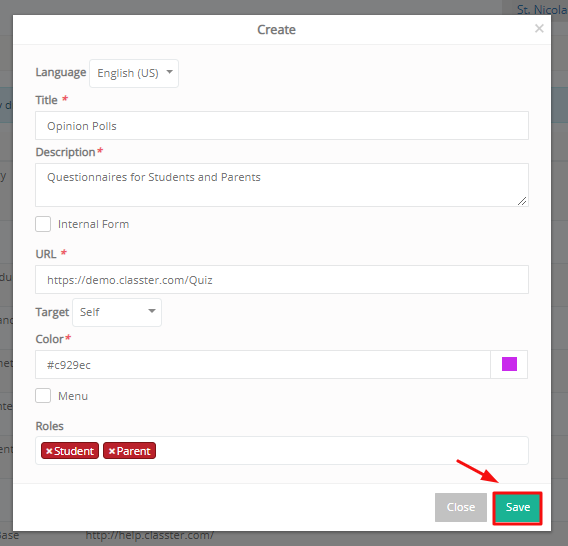The image size is (568, 546).
Task: Click into the Description text area
Action: click(282, 185)
